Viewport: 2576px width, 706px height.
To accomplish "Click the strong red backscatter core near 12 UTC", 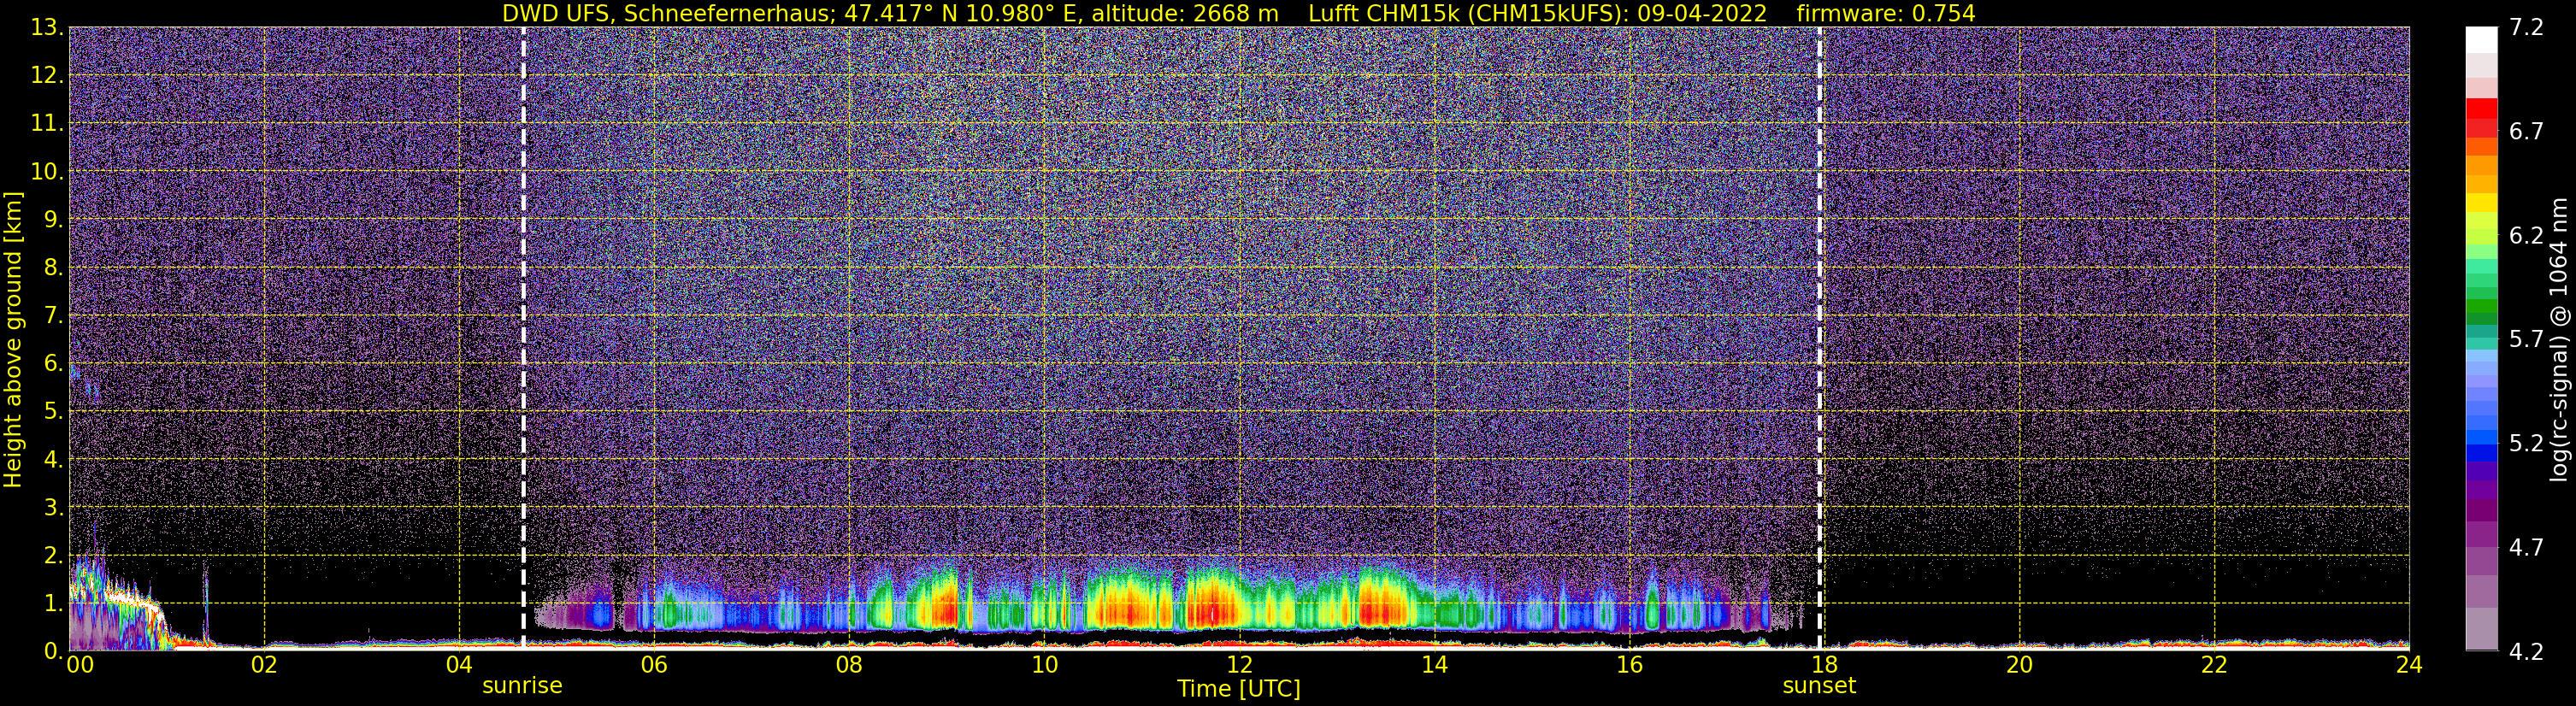I will click(1213, 608).
